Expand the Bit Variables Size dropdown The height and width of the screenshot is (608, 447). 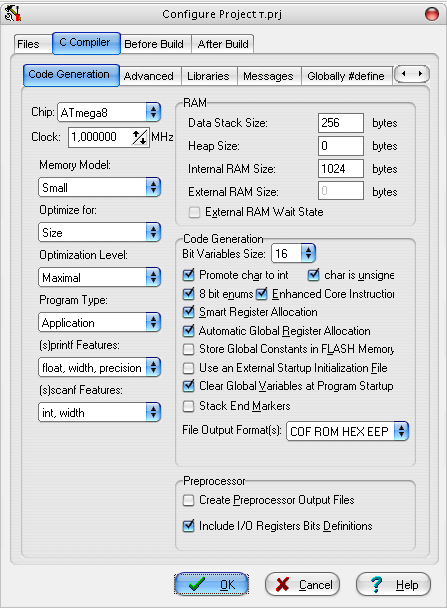[x=293, y=254]
